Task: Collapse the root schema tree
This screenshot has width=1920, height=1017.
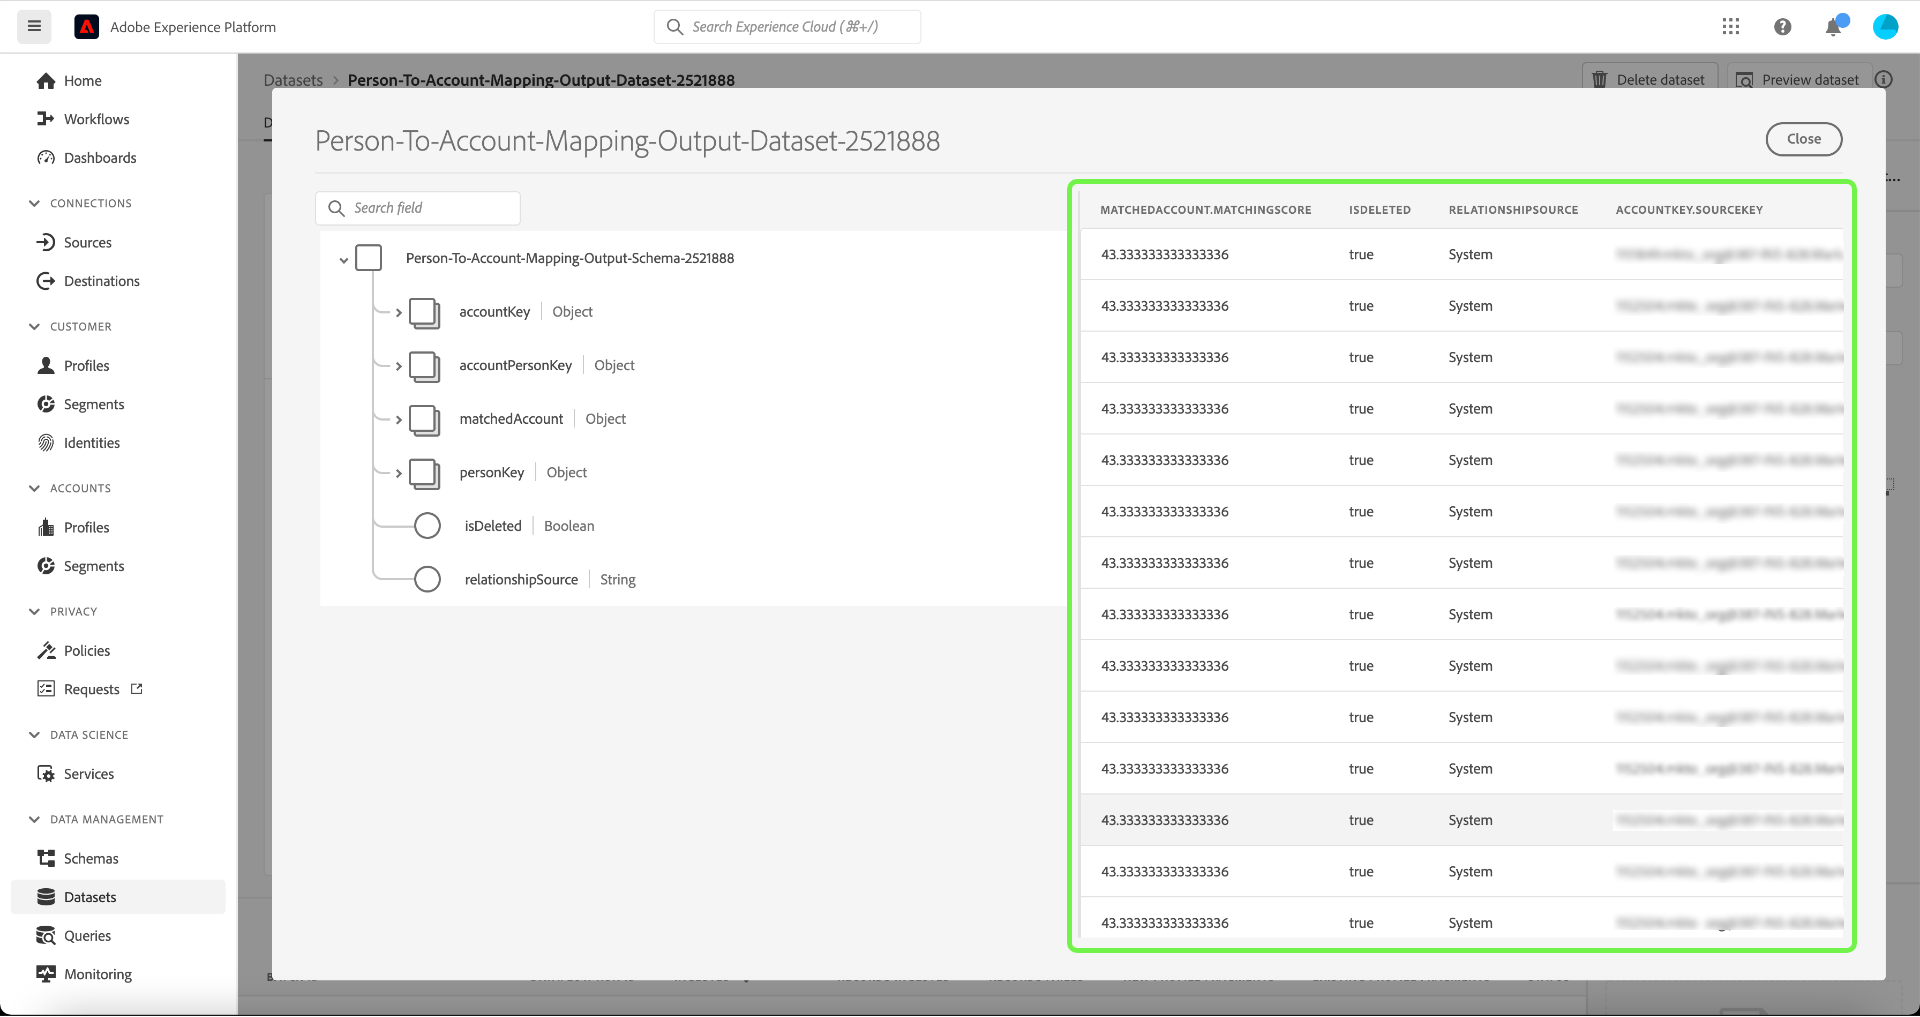Action: 343,260
